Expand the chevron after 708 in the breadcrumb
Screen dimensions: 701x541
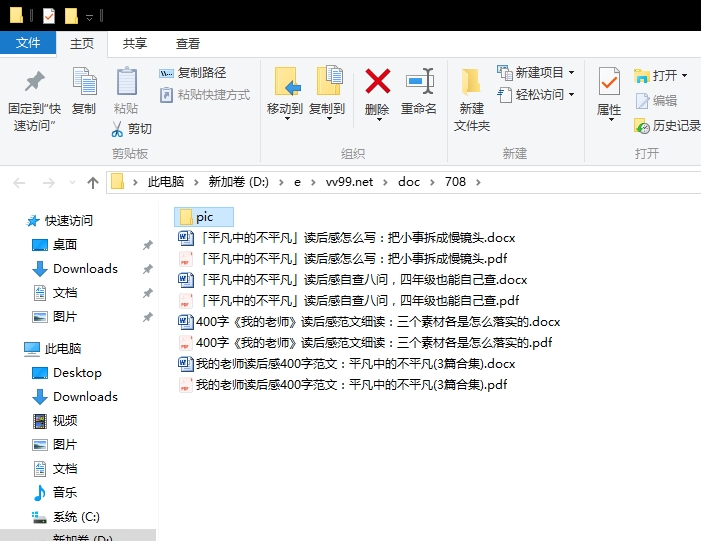point(478,182)
